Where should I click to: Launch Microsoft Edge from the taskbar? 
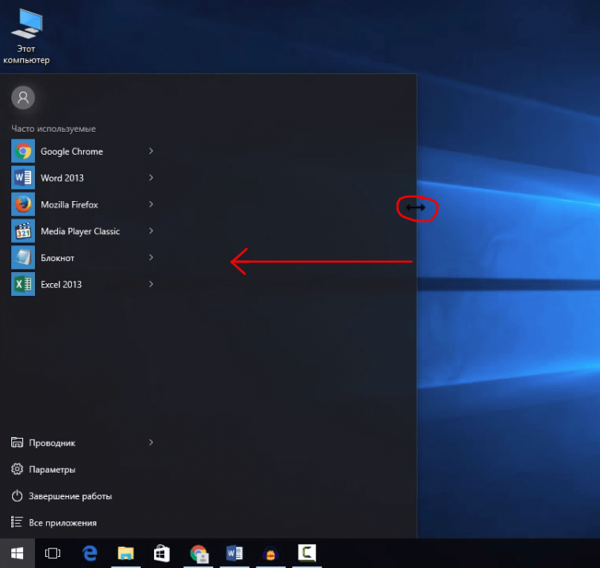point(90,553)
